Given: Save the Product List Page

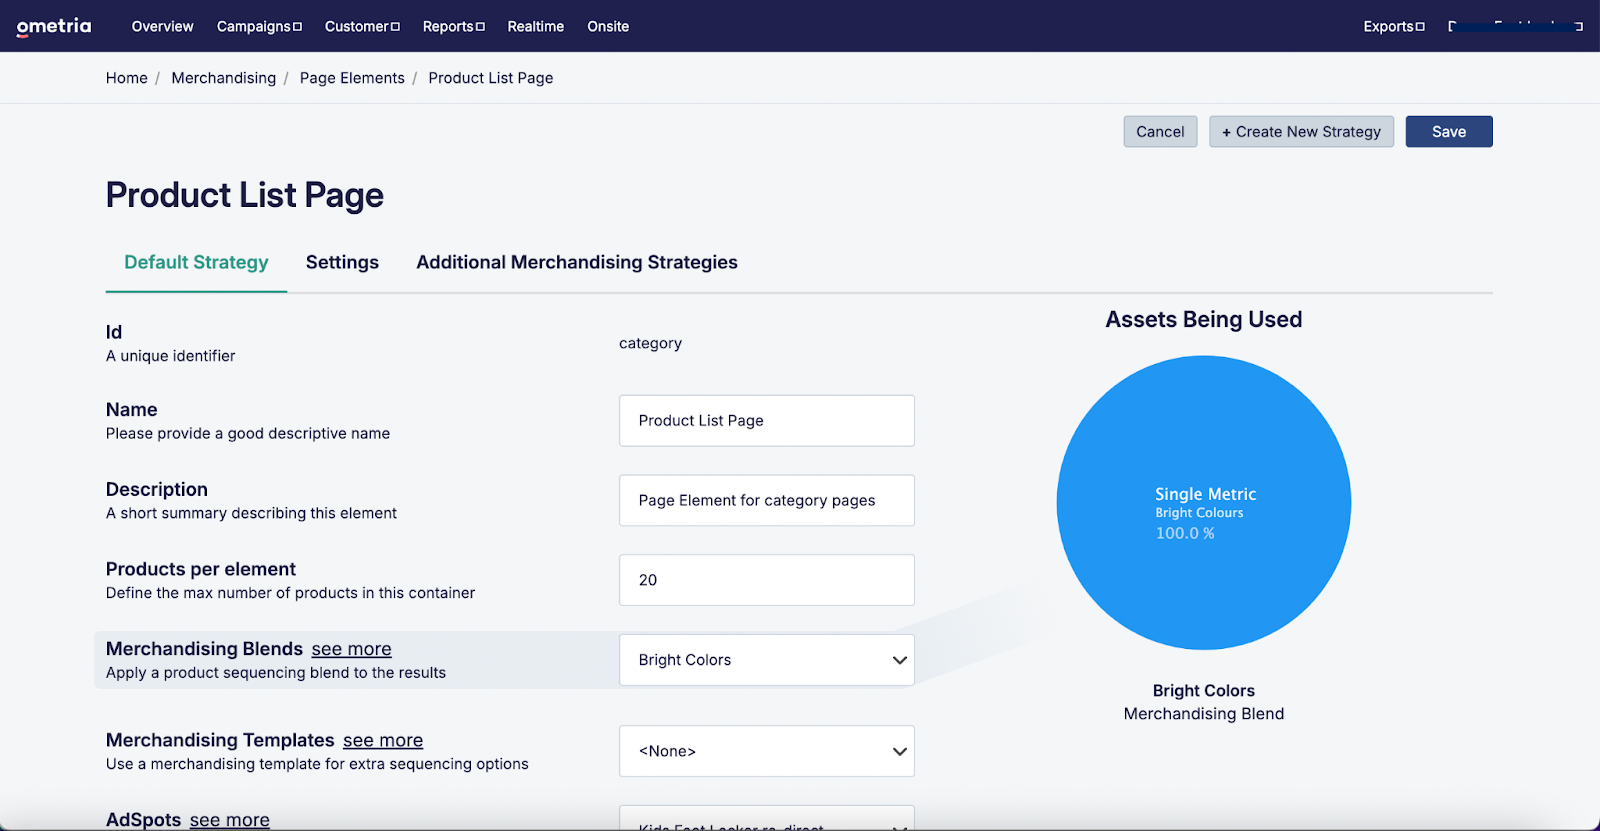Looking at the screenshot, I should pyautogui.click(x=1449, y=132).
